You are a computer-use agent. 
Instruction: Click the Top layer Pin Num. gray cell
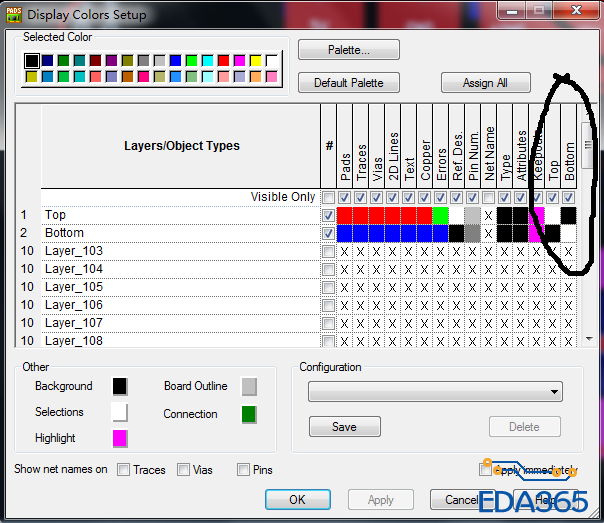(472, 215)
